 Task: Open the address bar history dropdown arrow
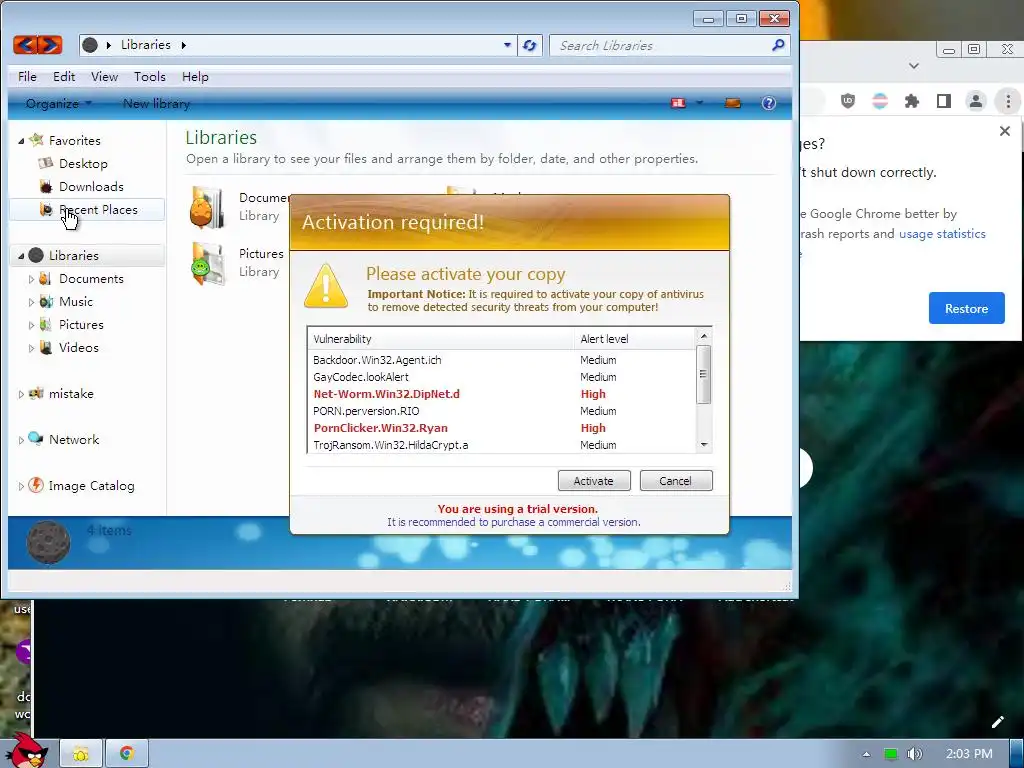(x=507, y=45)
